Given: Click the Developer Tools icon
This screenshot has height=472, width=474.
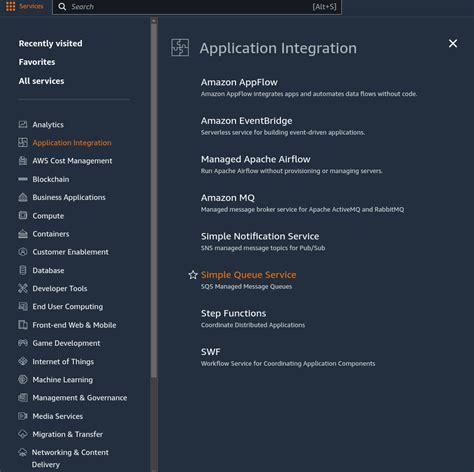Looking at the screenshot, I should pos(23,288).
